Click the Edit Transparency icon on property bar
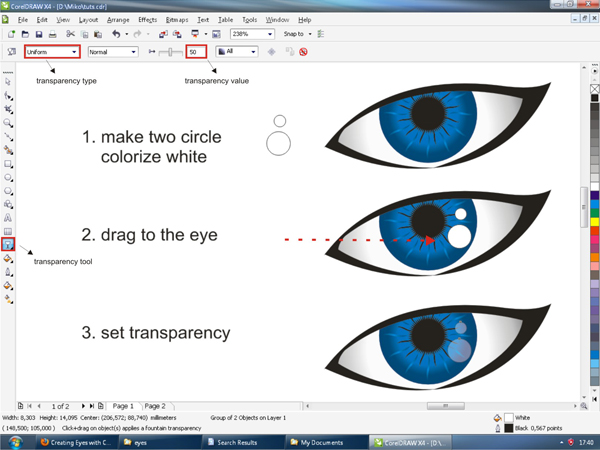 [x=12, y=52]
